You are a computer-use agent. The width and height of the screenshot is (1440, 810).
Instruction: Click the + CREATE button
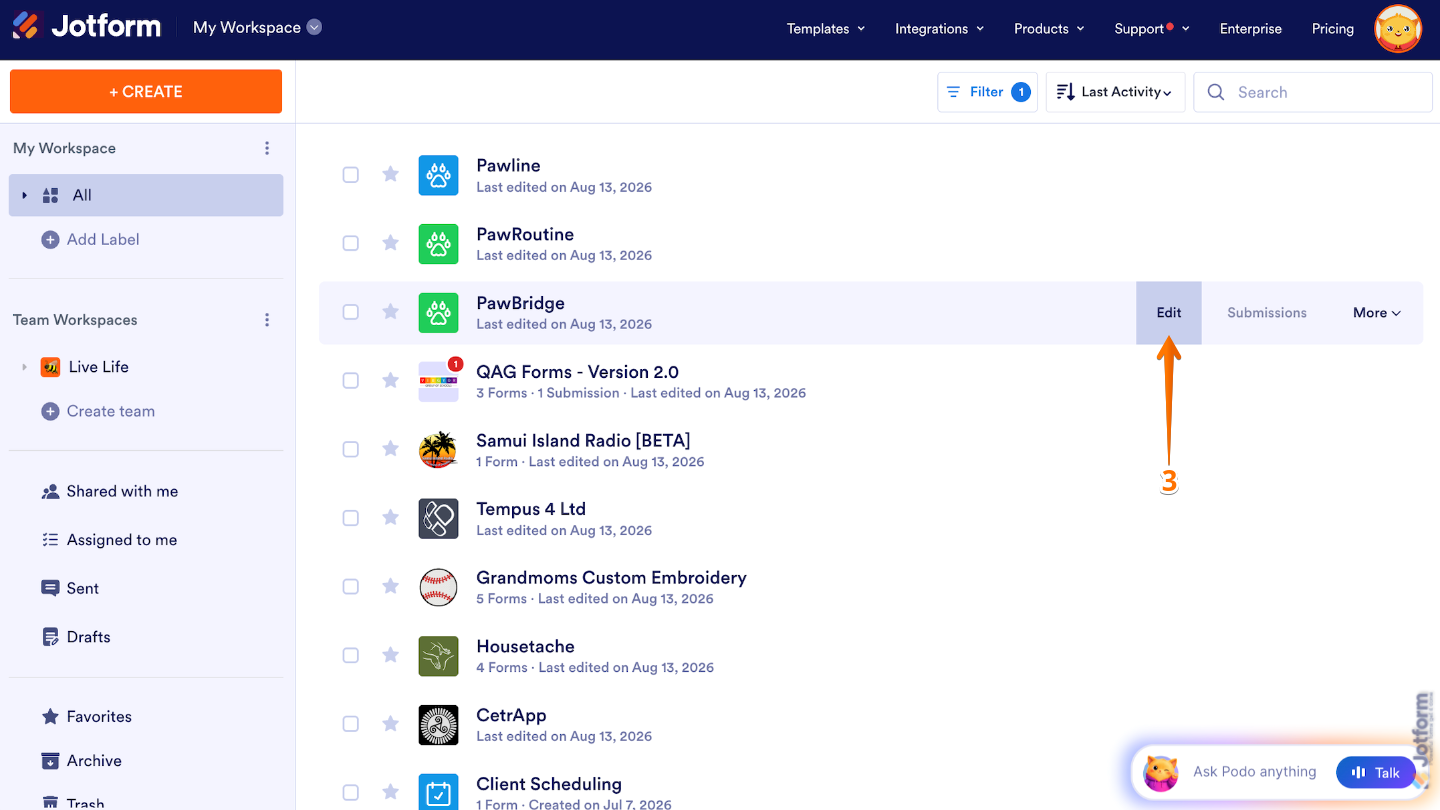click(x=146, y=91)
